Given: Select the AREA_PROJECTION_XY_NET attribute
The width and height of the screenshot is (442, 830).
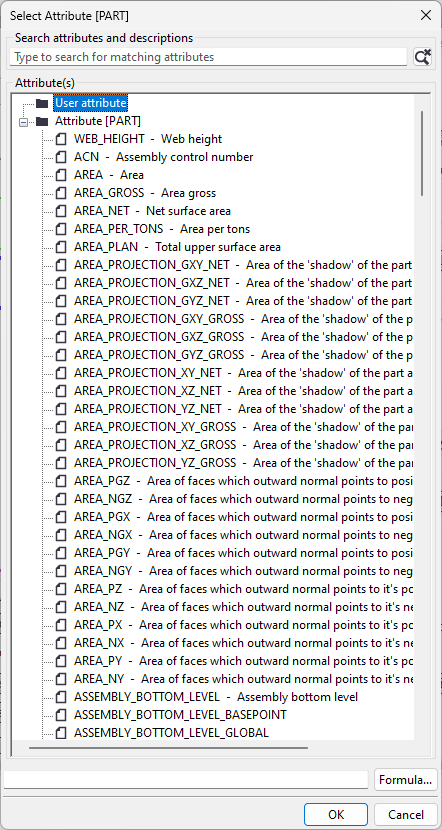Looking at the screenshot, I should pyautogui.click(x=243, y=373).
